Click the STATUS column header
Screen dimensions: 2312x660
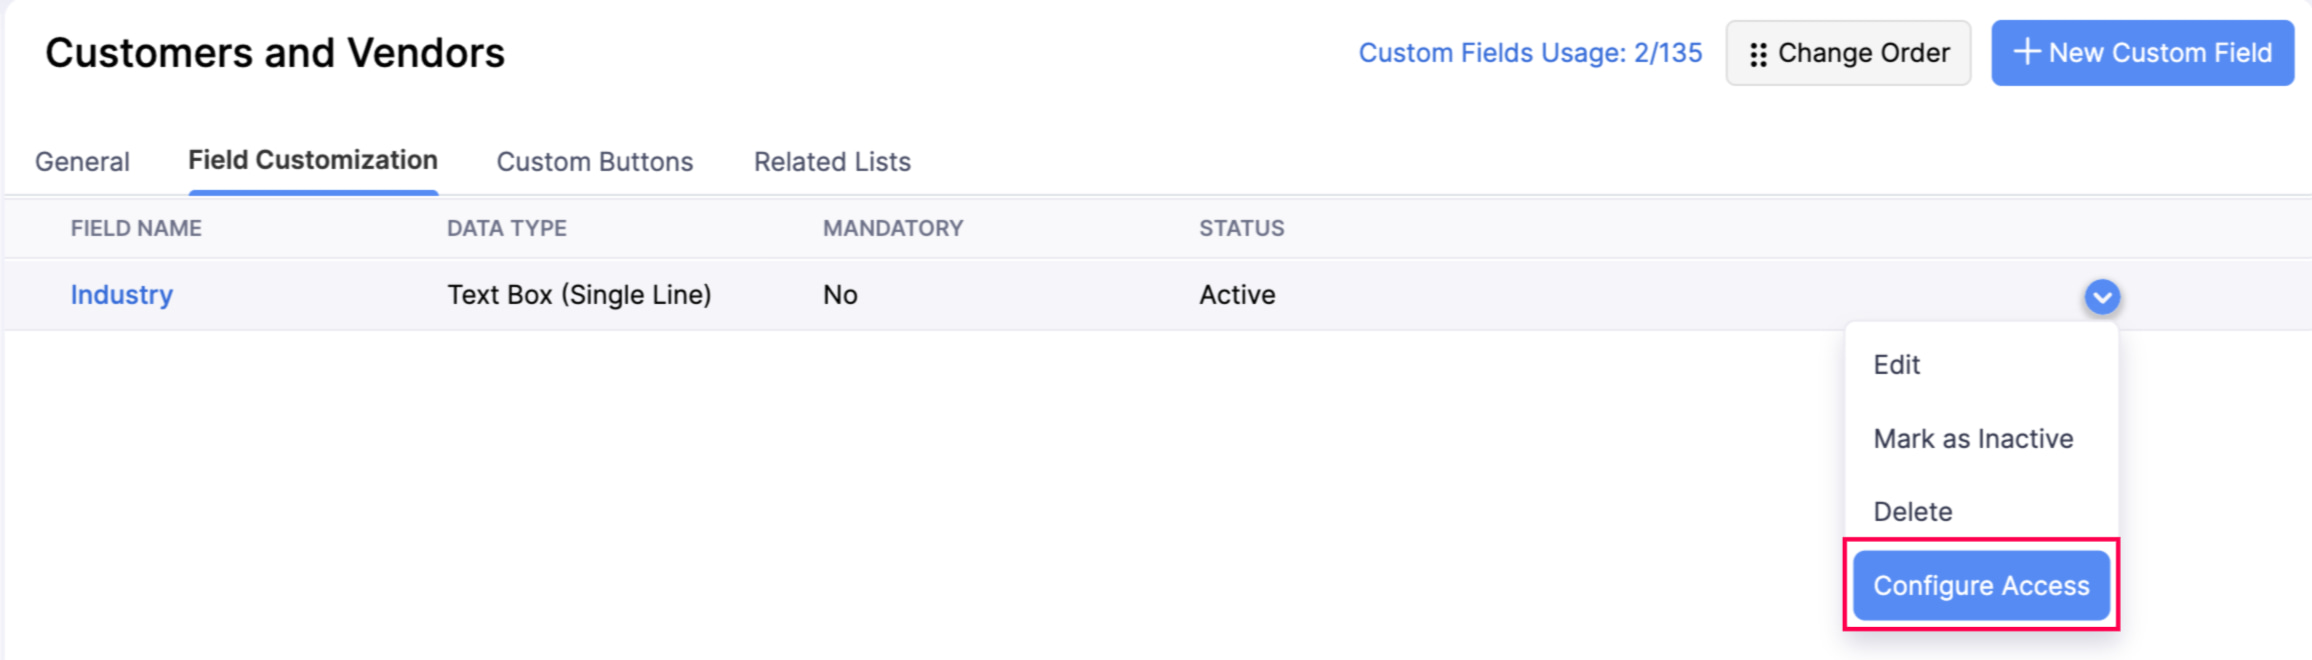(1241, 228)
